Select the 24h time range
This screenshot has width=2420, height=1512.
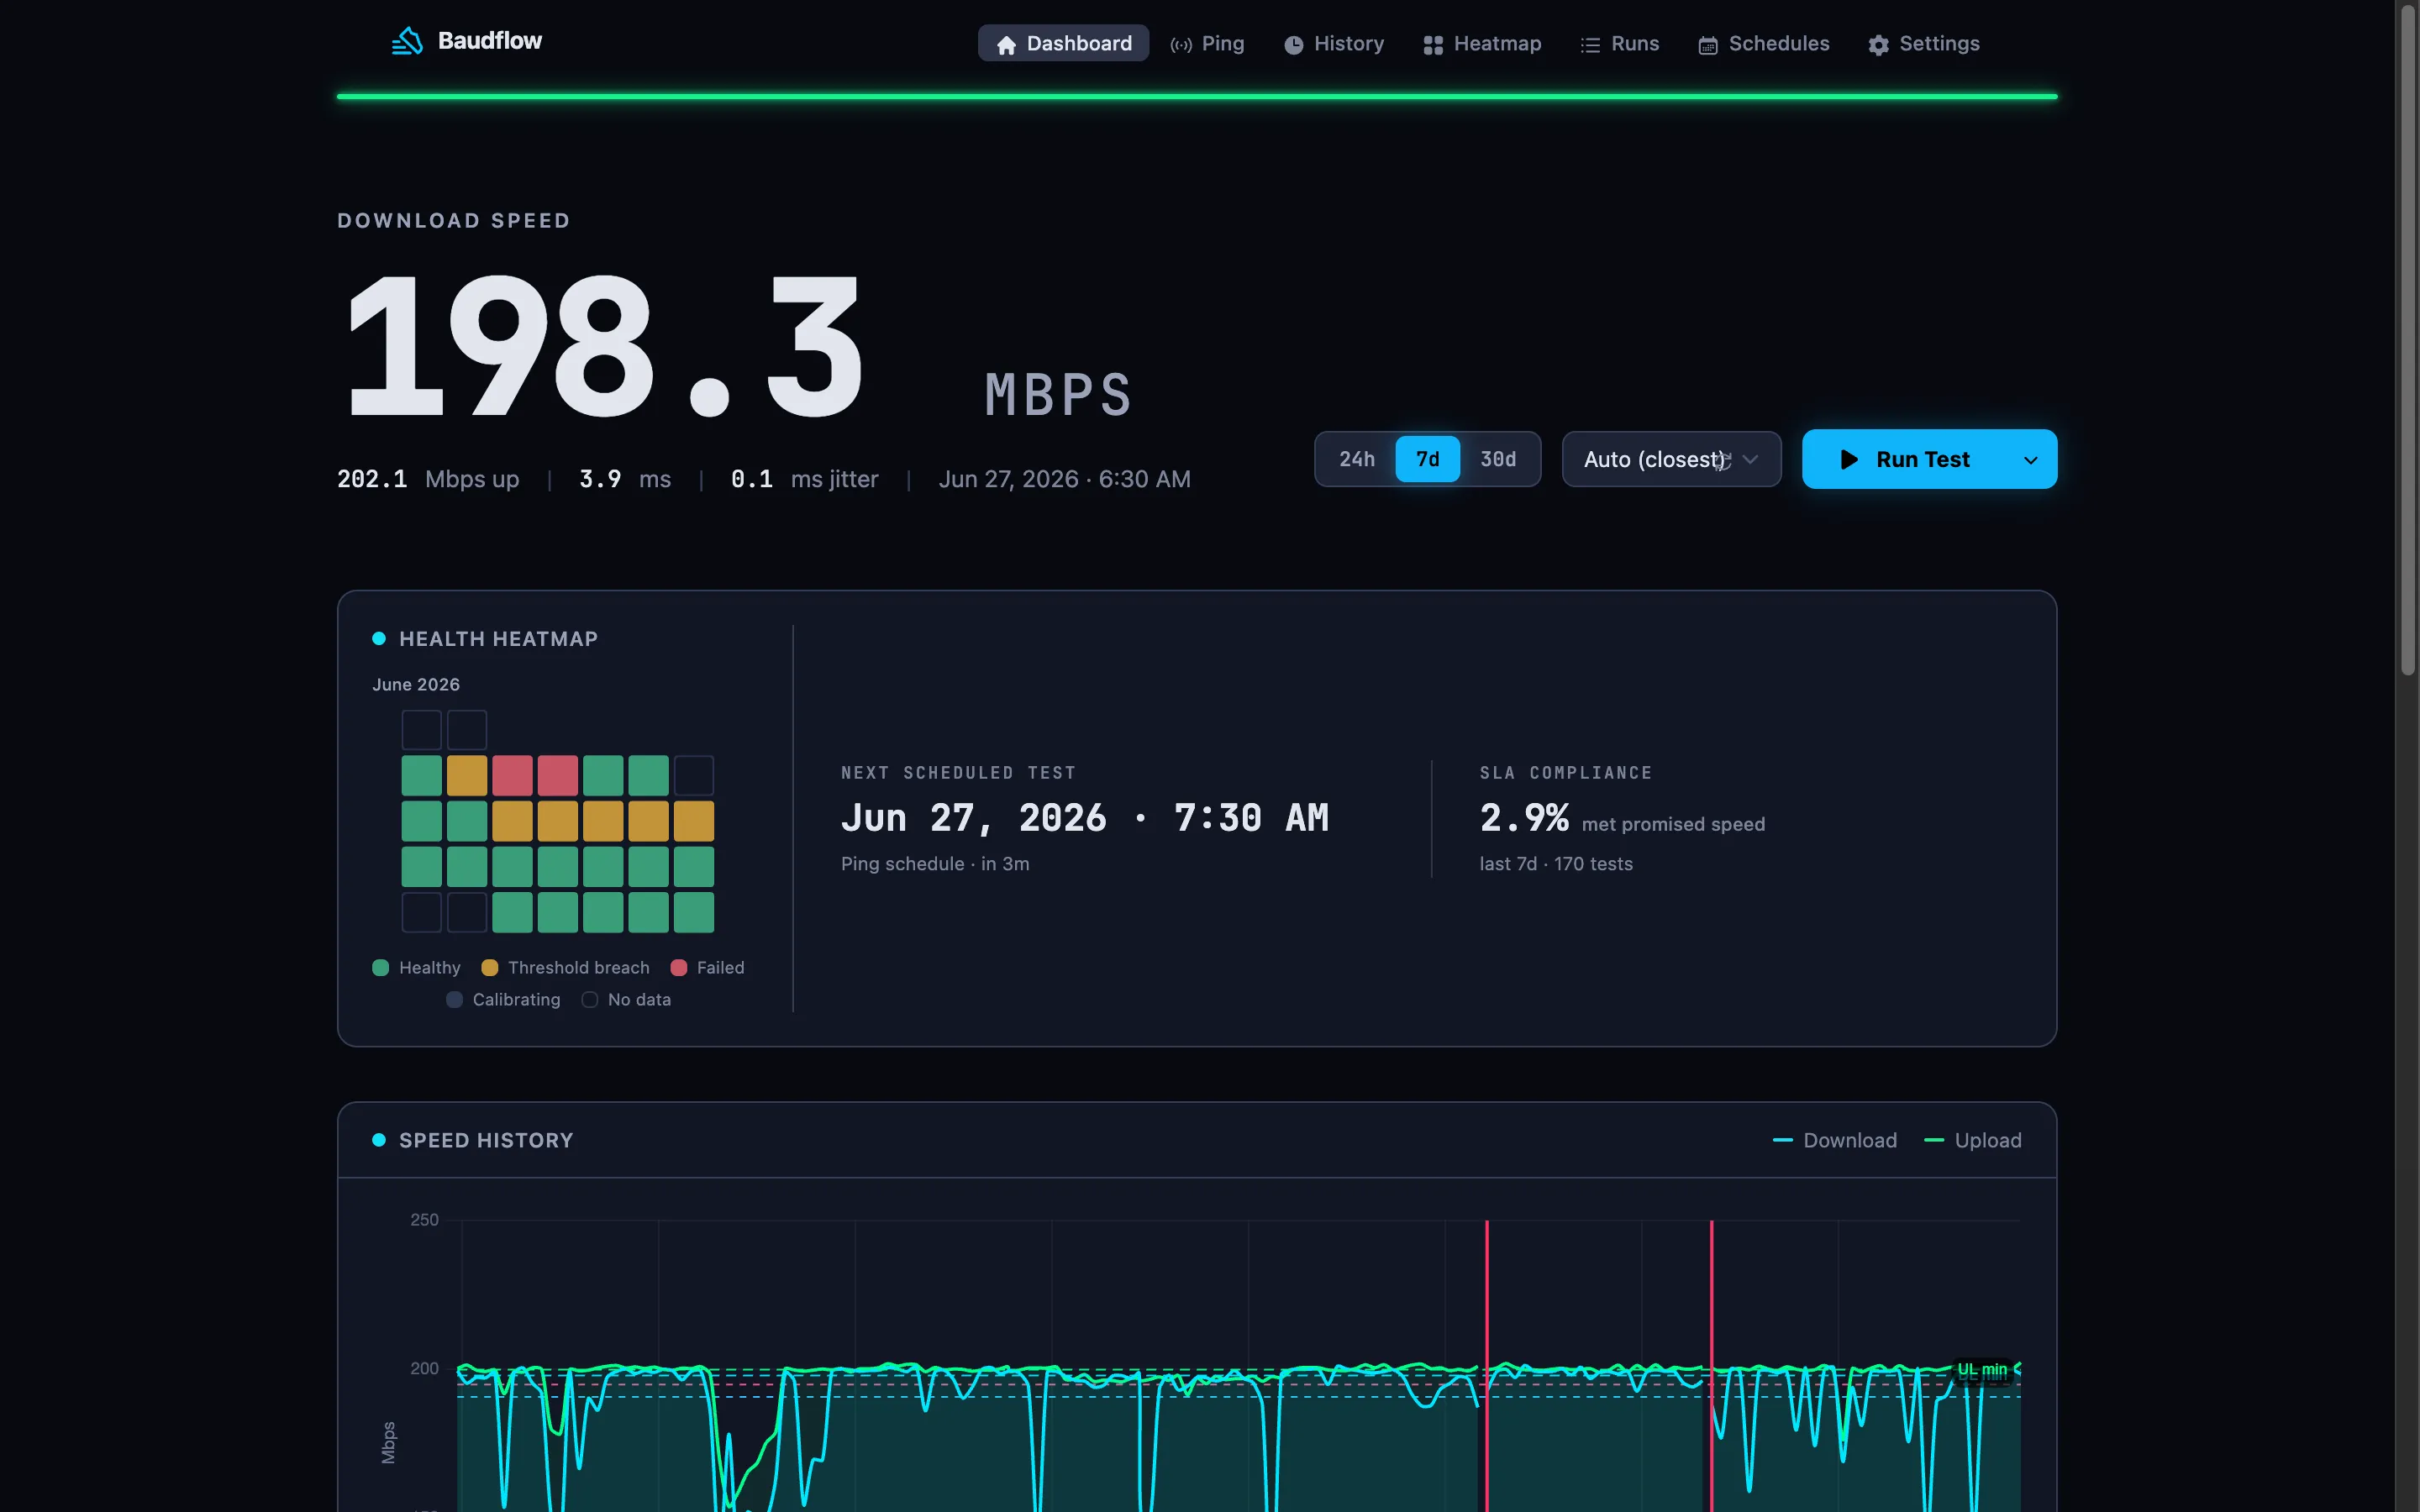[x=1356, y=459]
